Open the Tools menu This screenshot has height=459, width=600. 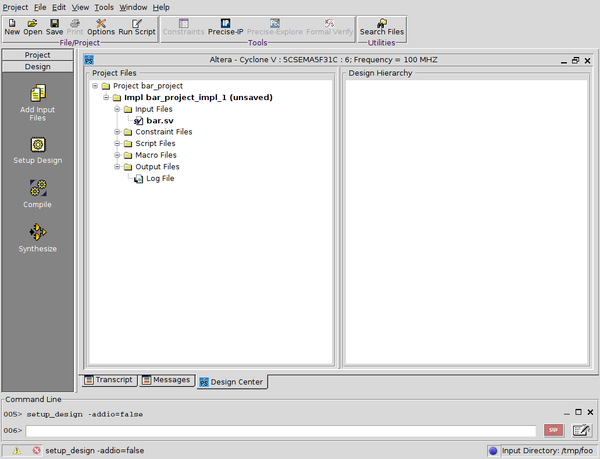click(x=104, y=7)
